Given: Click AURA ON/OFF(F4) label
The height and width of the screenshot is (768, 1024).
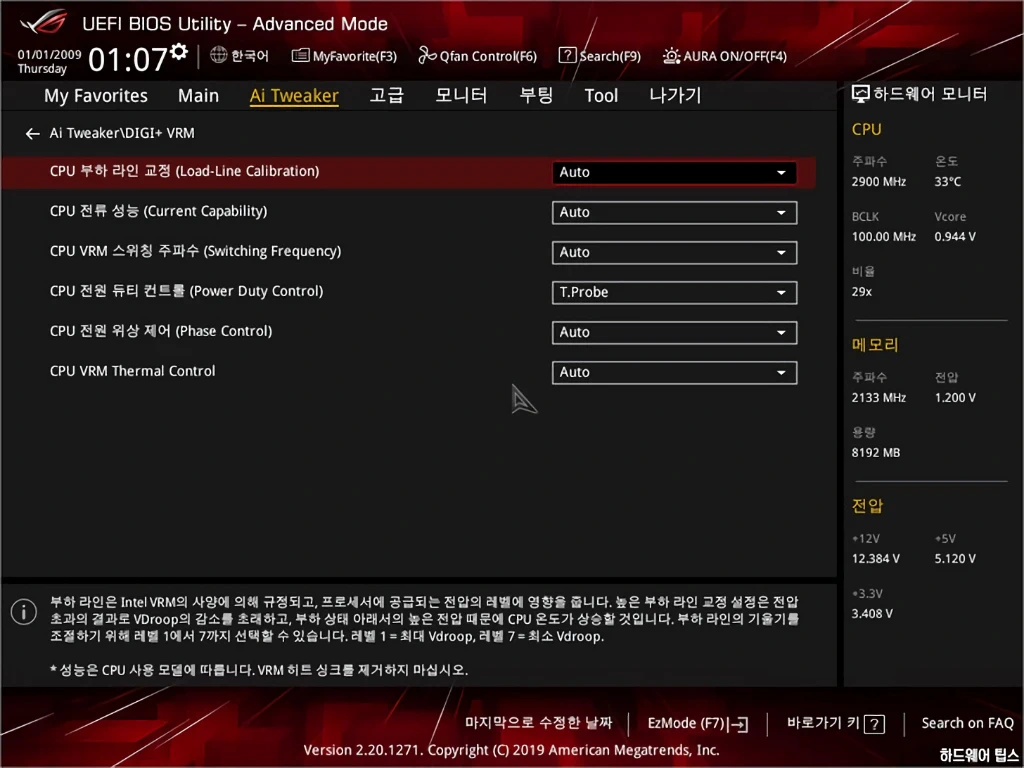Looking at the screenshot, I should tap(735, 56).
